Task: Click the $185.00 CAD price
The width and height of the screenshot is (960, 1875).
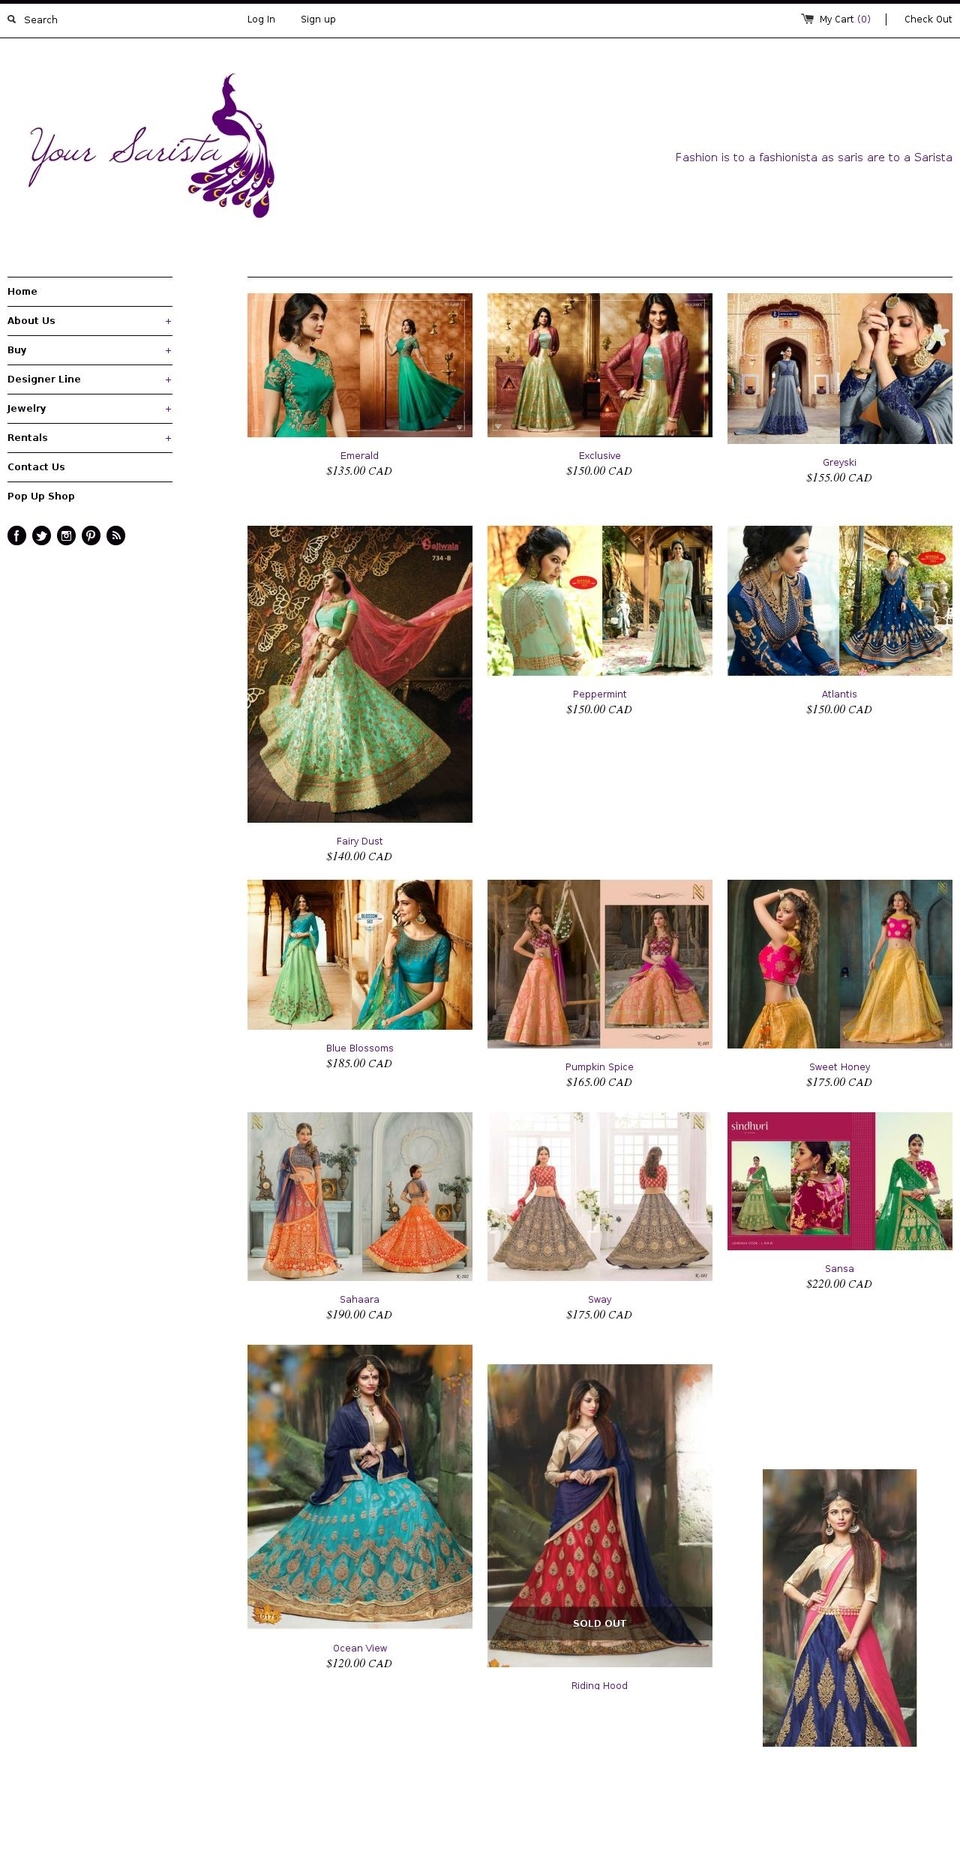Action: (x=360, y=1064)
